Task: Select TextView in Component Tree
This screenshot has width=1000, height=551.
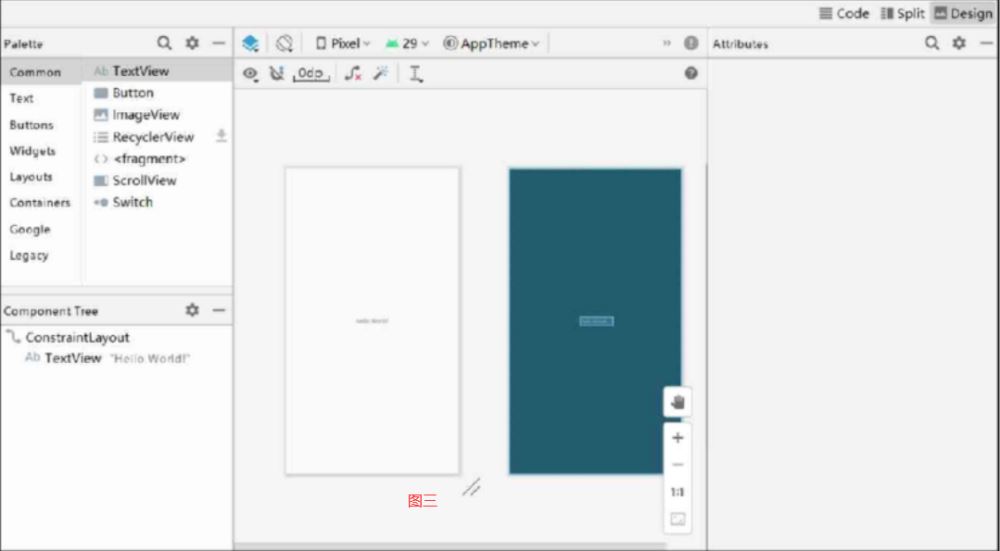Action: click(72, 358)
